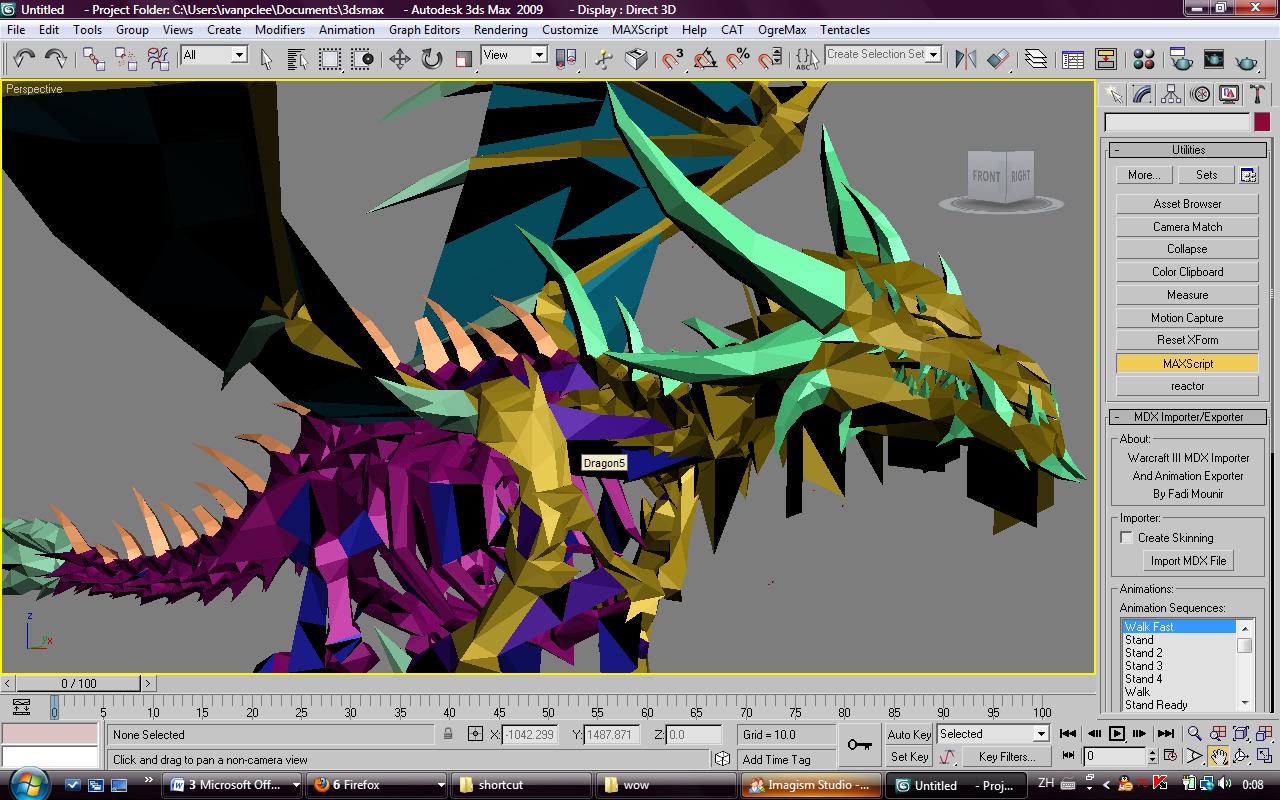This screenshot has height=800, width=1280.
Task: Toggle the 3D Snaps magnet
Action: click(673, 59)
